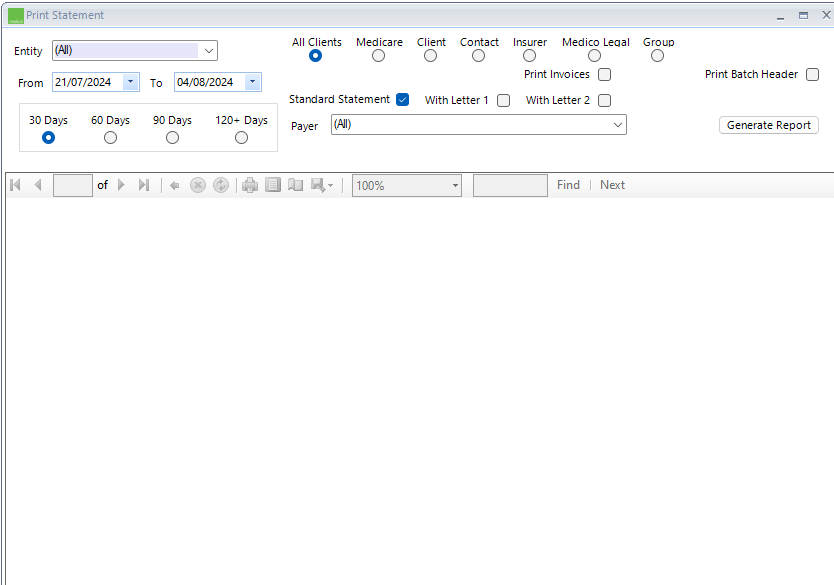Choose 90 Days aging option
The height and width of the screenshot is (585, 834).
tap(172, 138)
